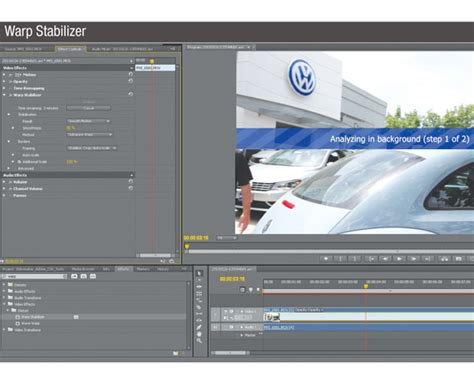Viewport: 474px width, 379px height.
Task: Reset the Channel Volume effect
Action: pos(131,188)
